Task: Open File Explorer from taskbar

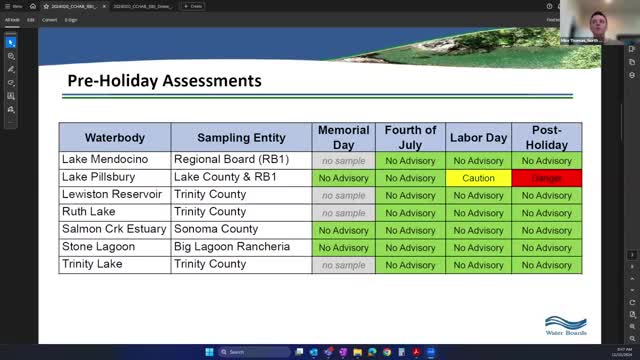Action: 358,352
